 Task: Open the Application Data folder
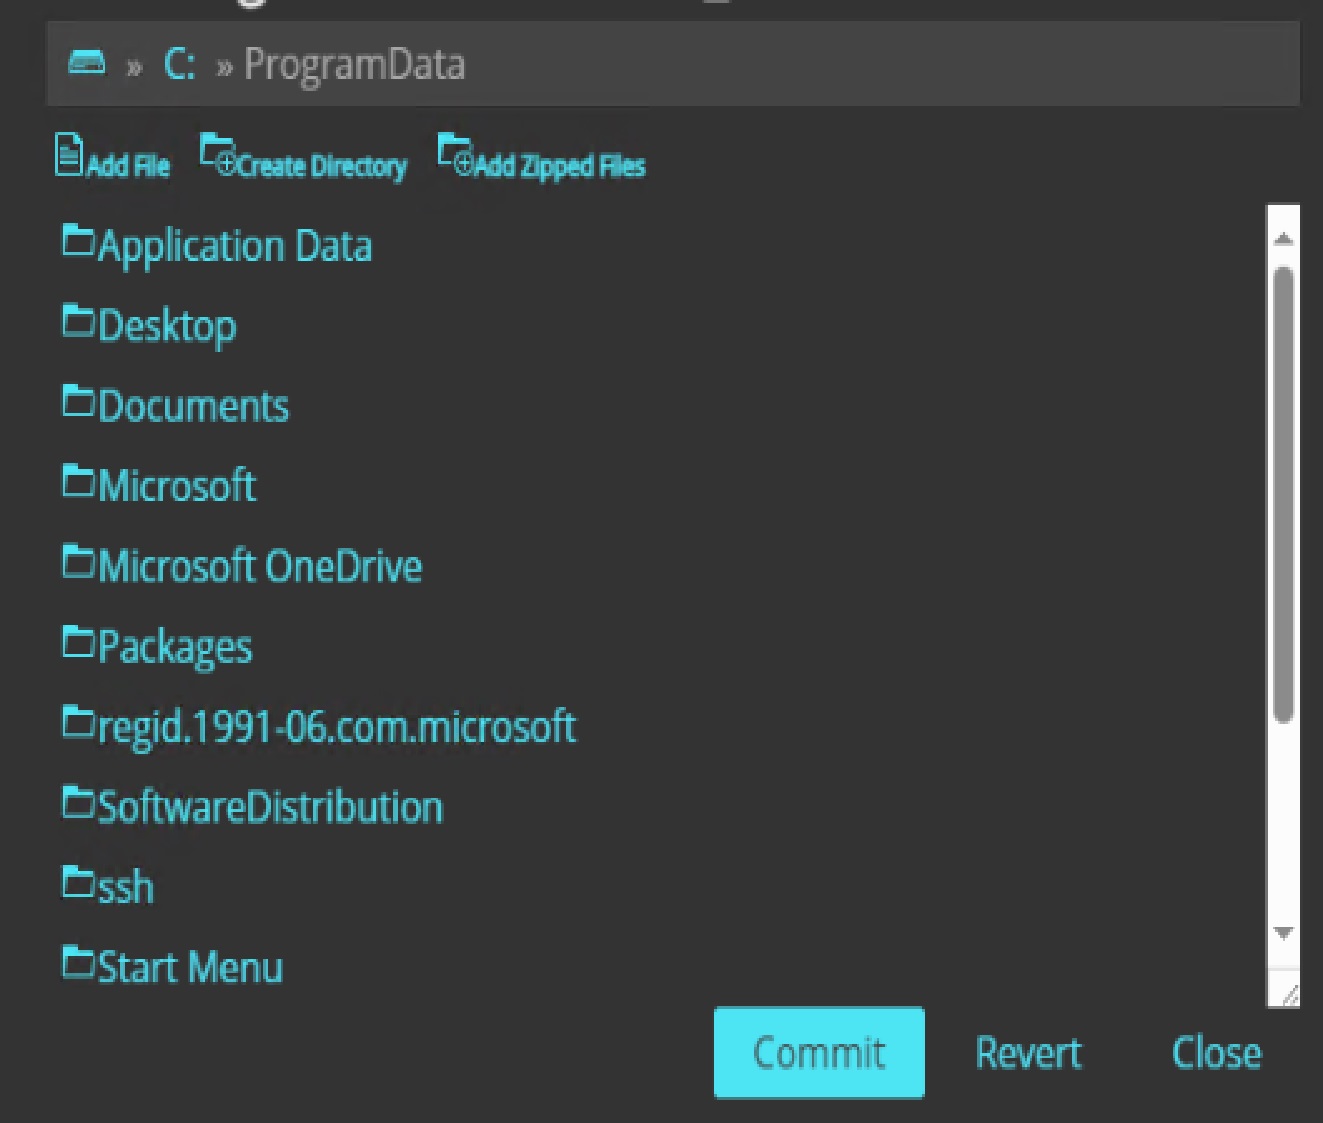(x=236, y=245)
